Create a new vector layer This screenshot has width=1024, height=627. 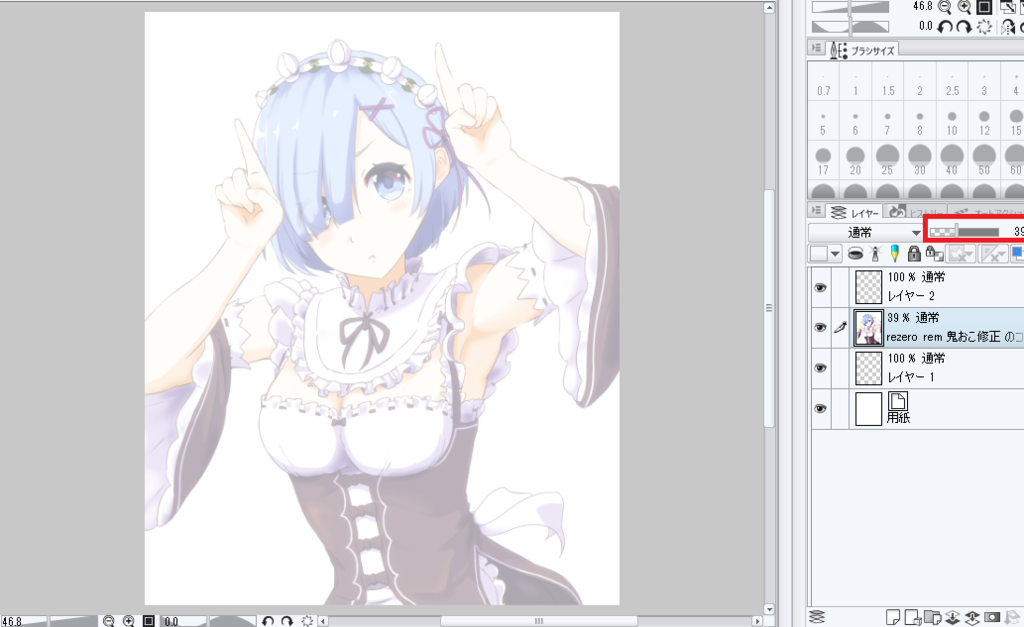(x=912, y=617)
